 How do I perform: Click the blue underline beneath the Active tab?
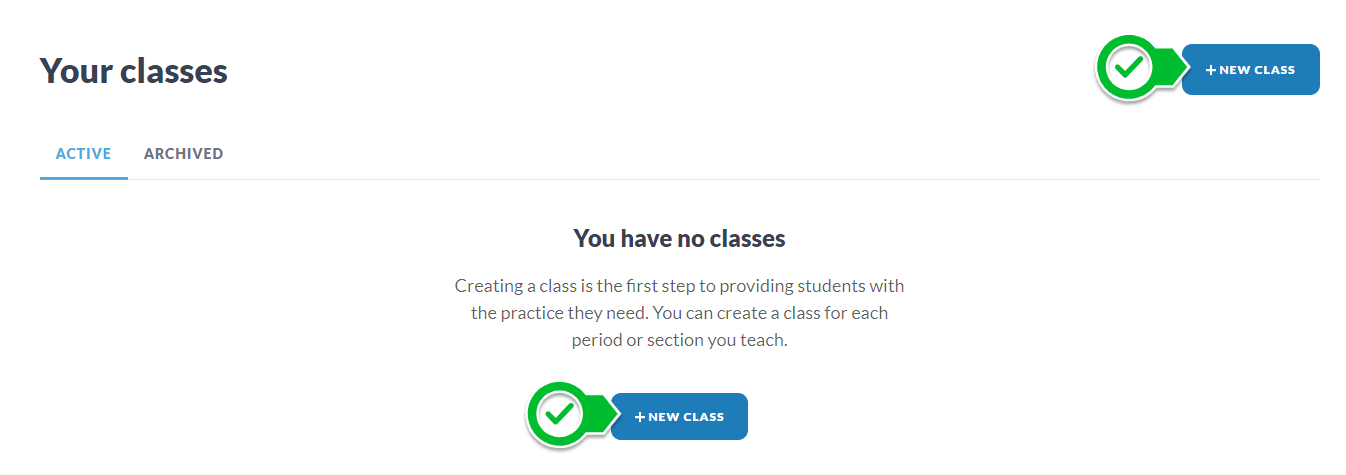click(83, 178)
